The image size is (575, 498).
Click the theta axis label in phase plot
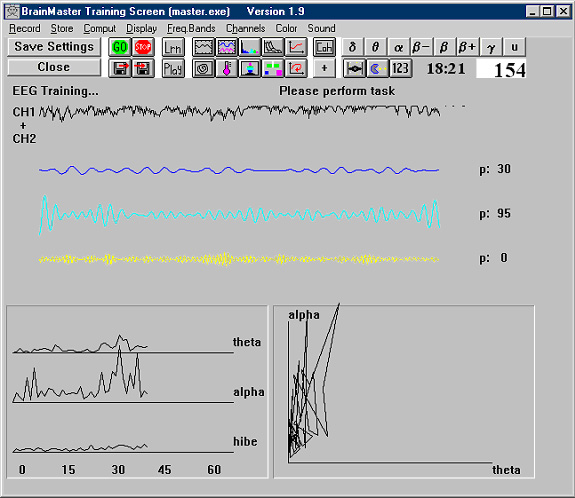click(506, 470)
